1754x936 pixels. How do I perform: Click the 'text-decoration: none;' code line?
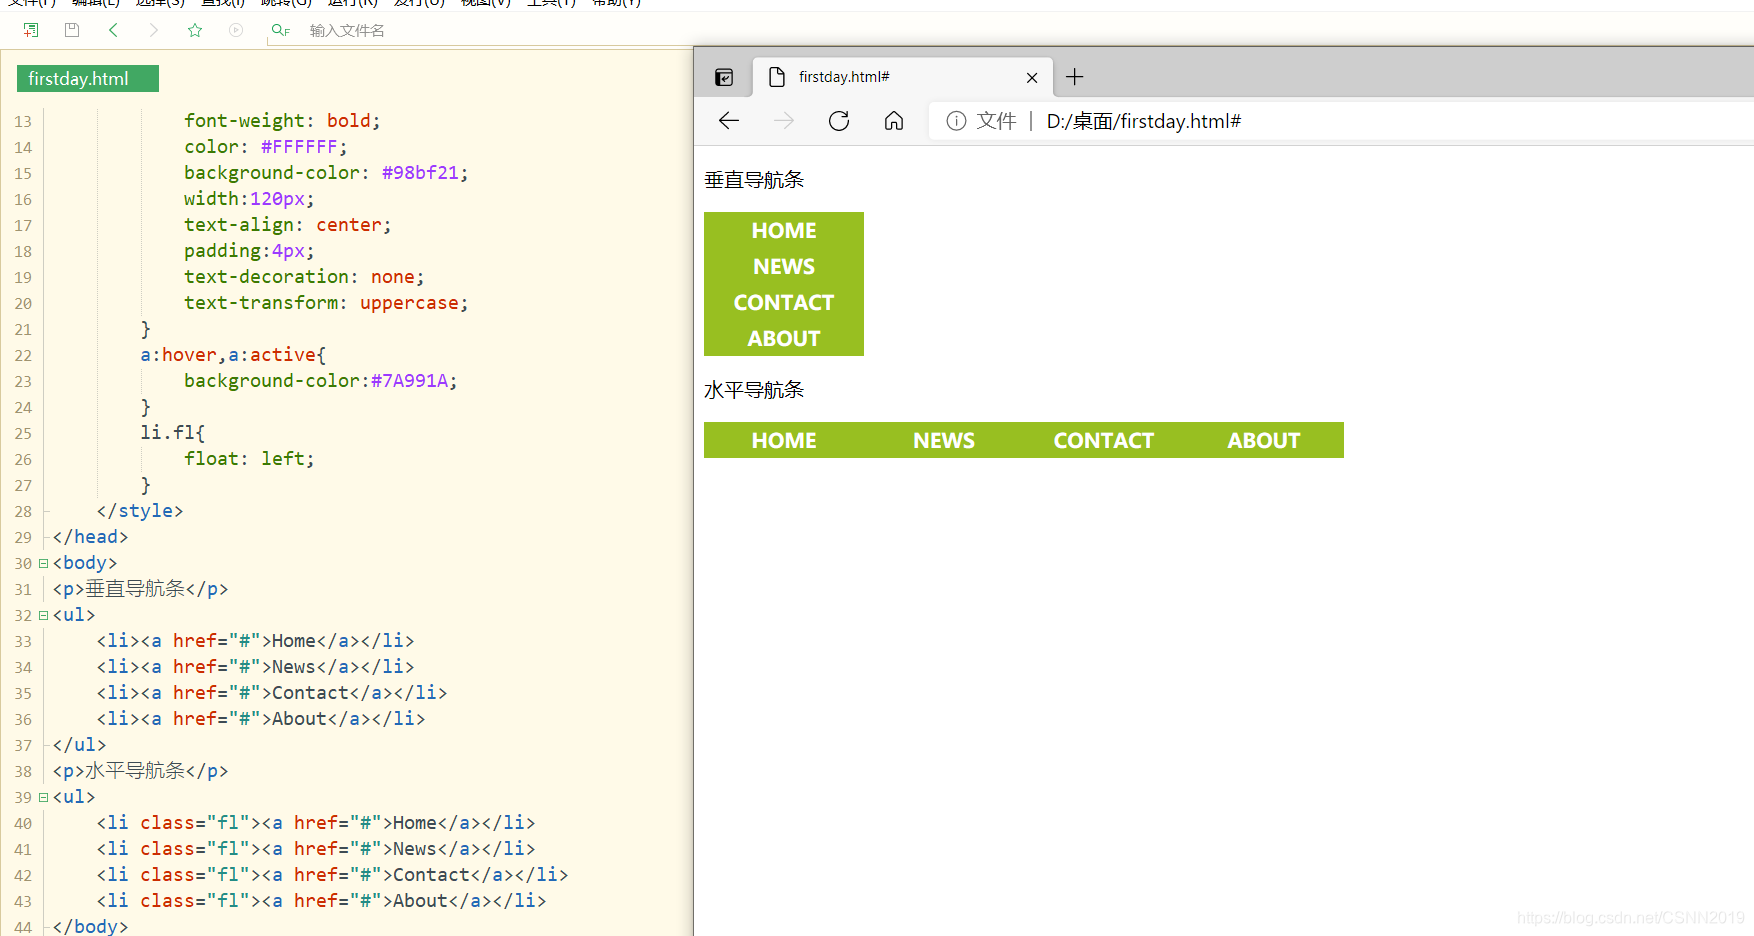coord(304,277)
